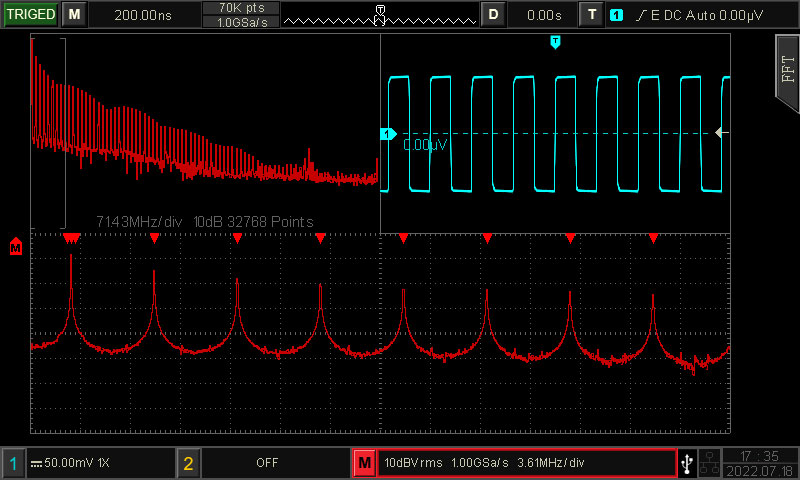This screenshot has height=480, width=800.
Task: Click the trigger level arrow on right edge
Action: (722, 133)
